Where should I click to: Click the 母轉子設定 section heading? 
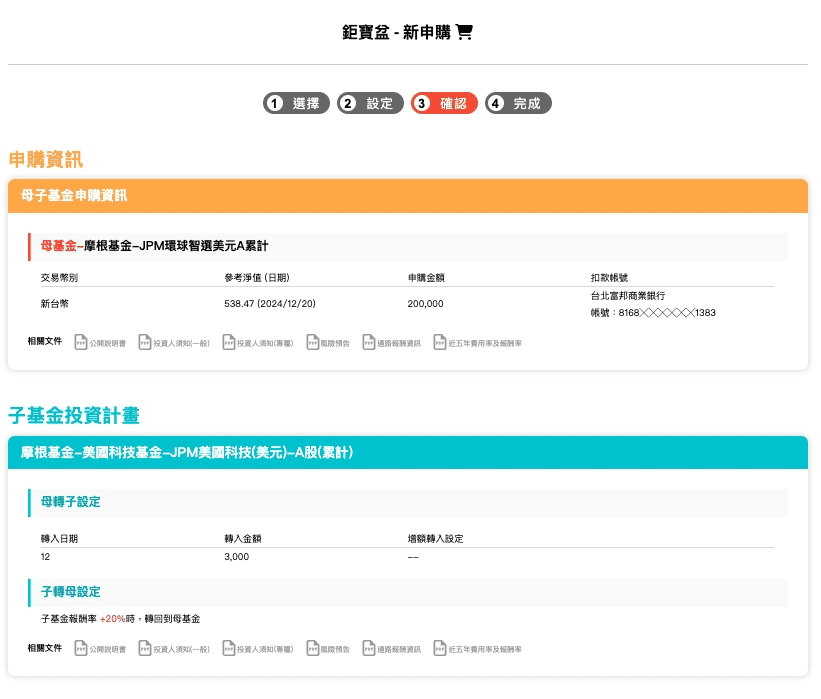[71, 502]
